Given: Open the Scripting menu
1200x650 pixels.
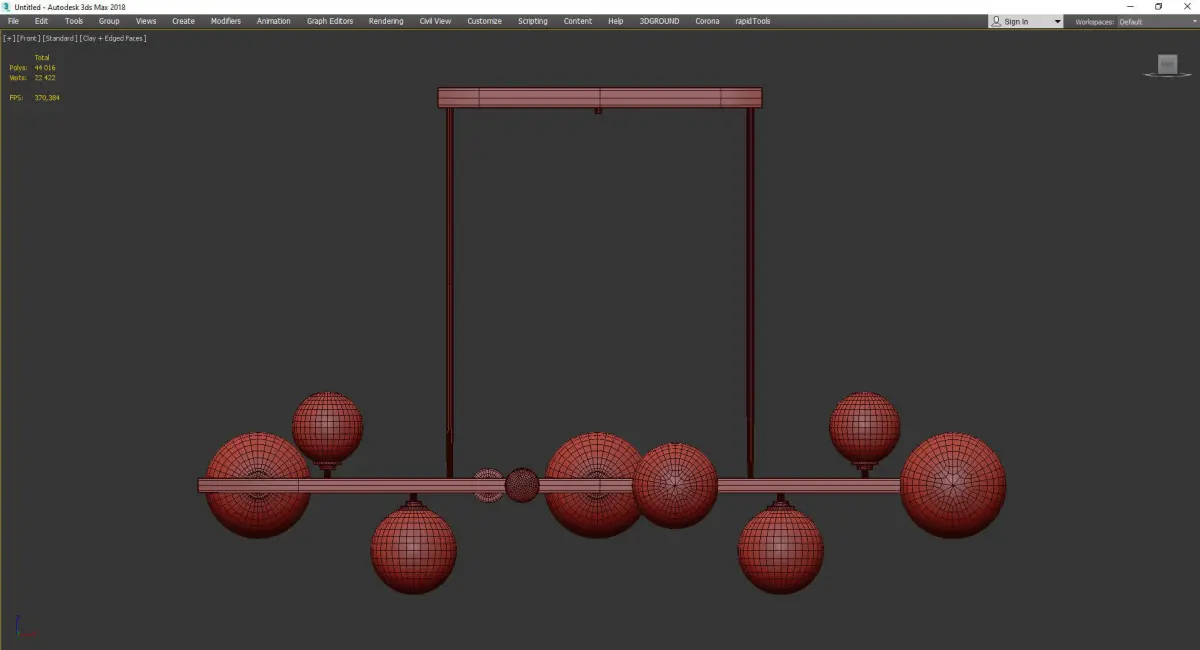Looking at the screenshot, I should pyautogui.click(x=533, y=21).
